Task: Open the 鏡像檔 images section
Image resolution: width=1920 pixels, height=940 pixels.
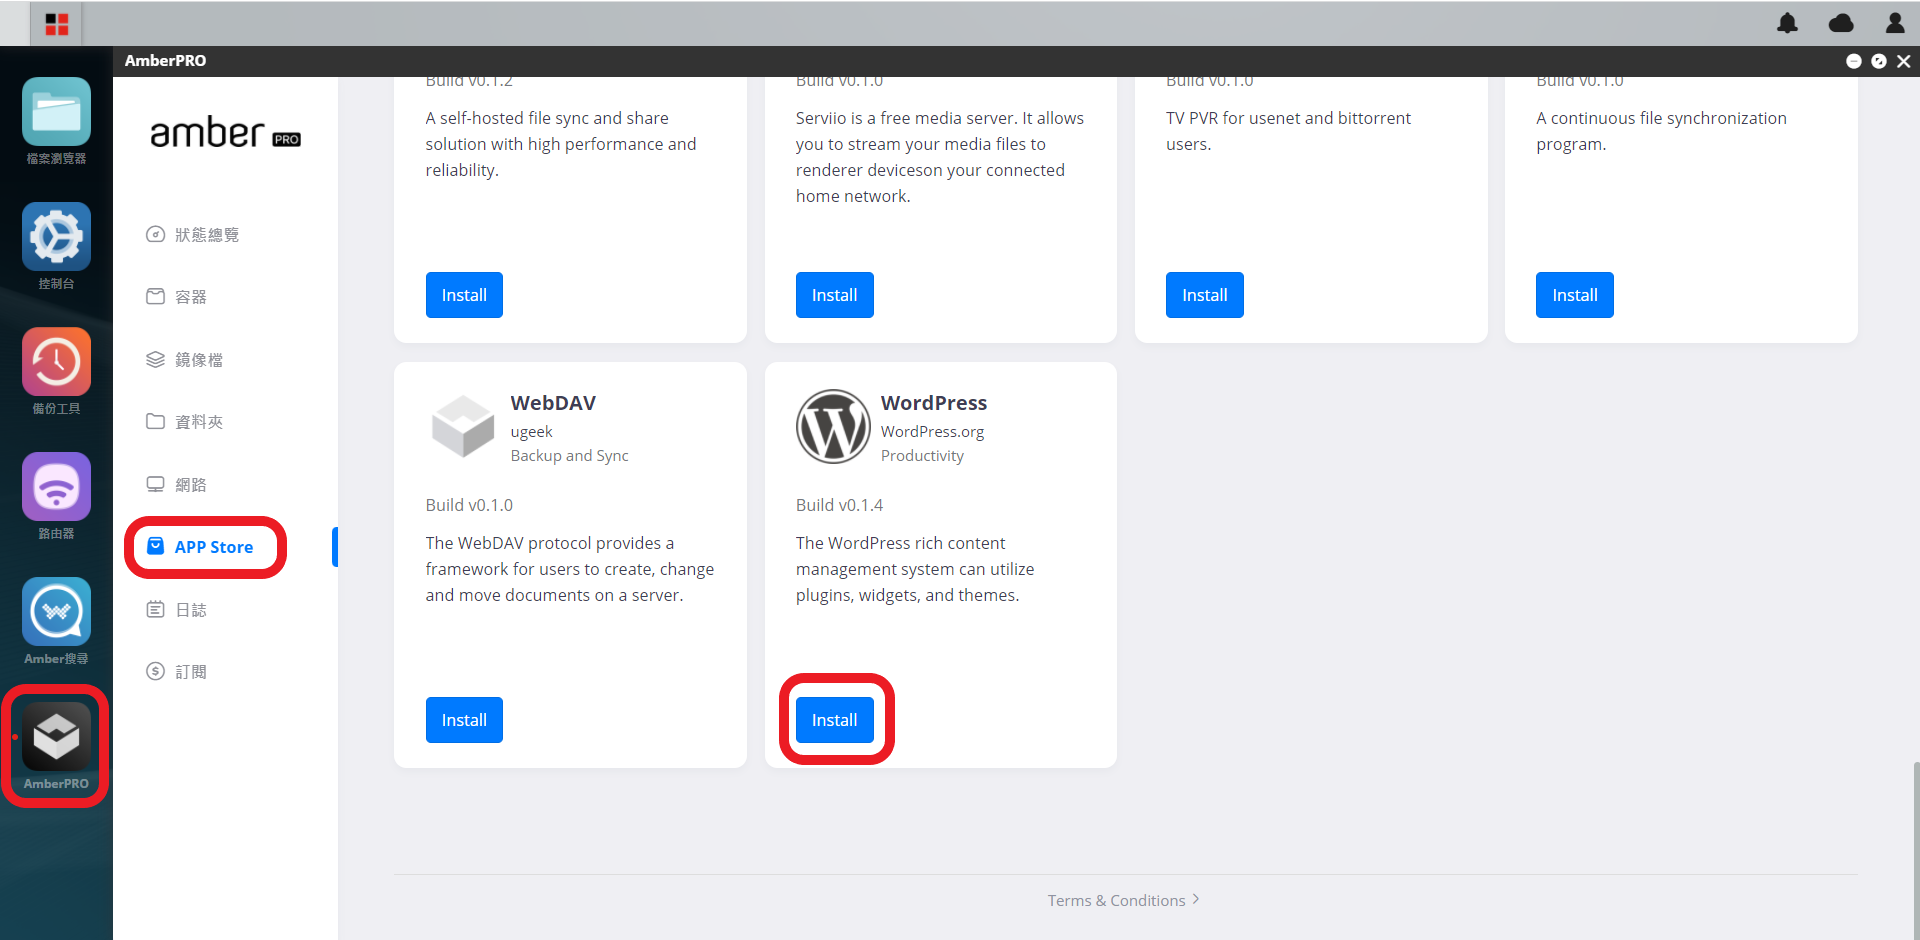Action: point(185,360)
